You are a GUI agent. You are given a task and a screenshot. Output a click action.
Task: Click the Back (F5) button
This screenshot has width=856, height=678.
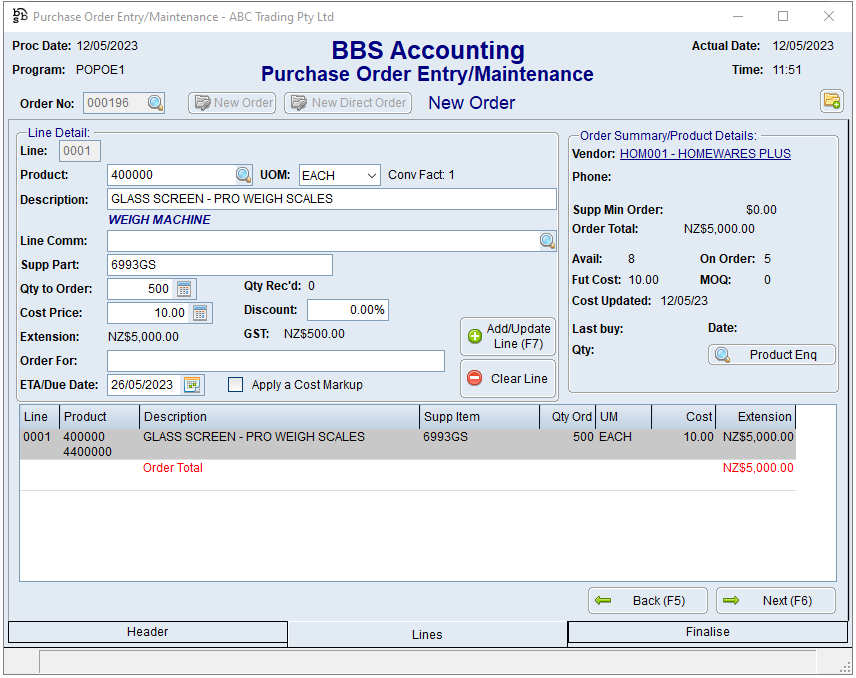click(x=648, y=601)
